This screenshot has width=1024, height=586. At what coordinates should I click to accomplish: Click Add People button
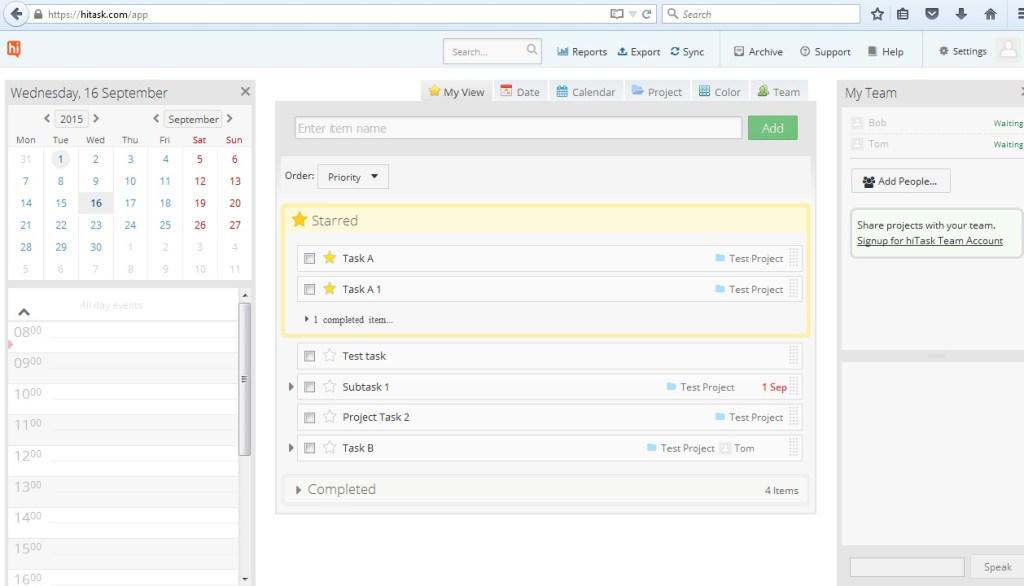pos(901,181)
